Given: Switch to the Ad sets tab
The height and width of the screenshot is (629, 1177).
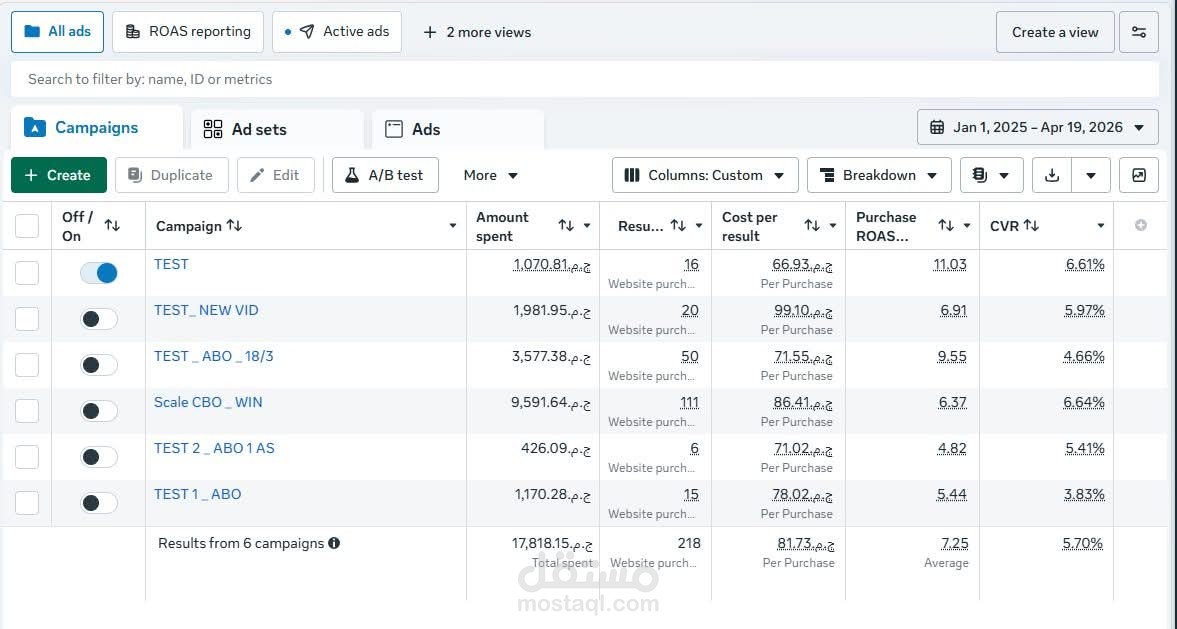Looking at the screenshot, I should click(276, 129).
